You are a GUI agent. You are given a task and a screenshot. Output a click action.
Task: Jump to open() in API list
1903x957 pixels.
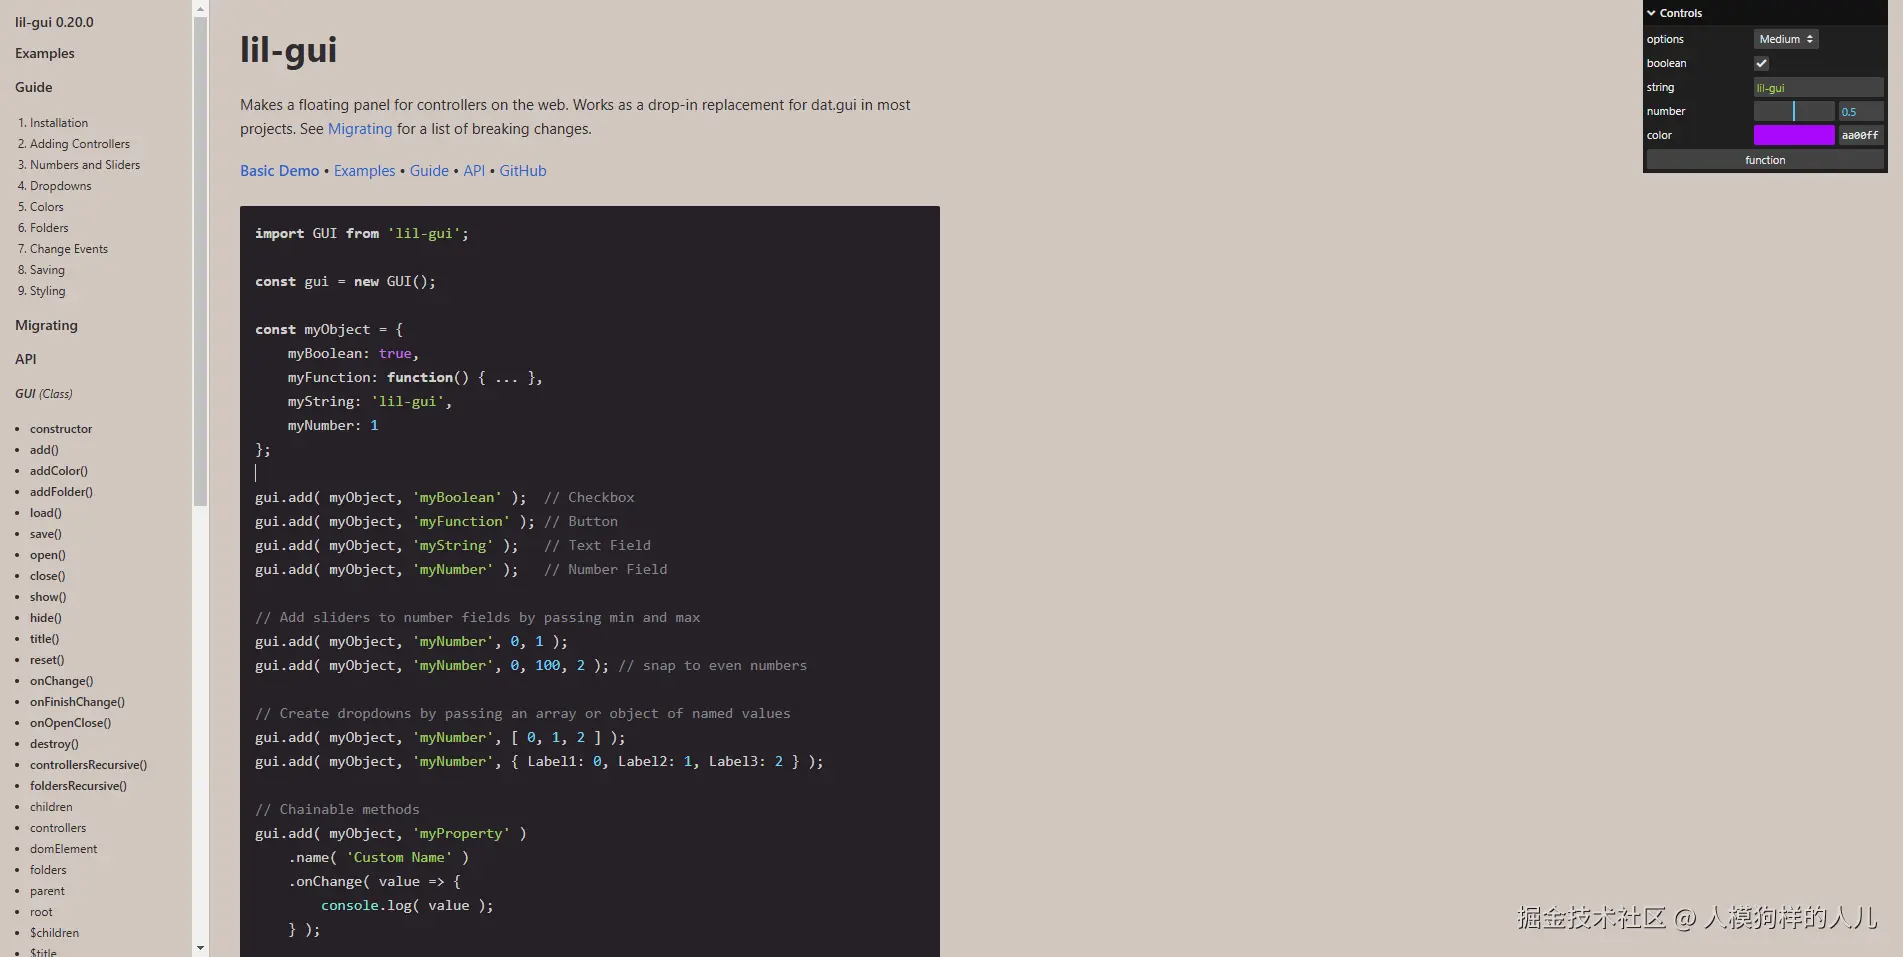(x=48, y=555)
